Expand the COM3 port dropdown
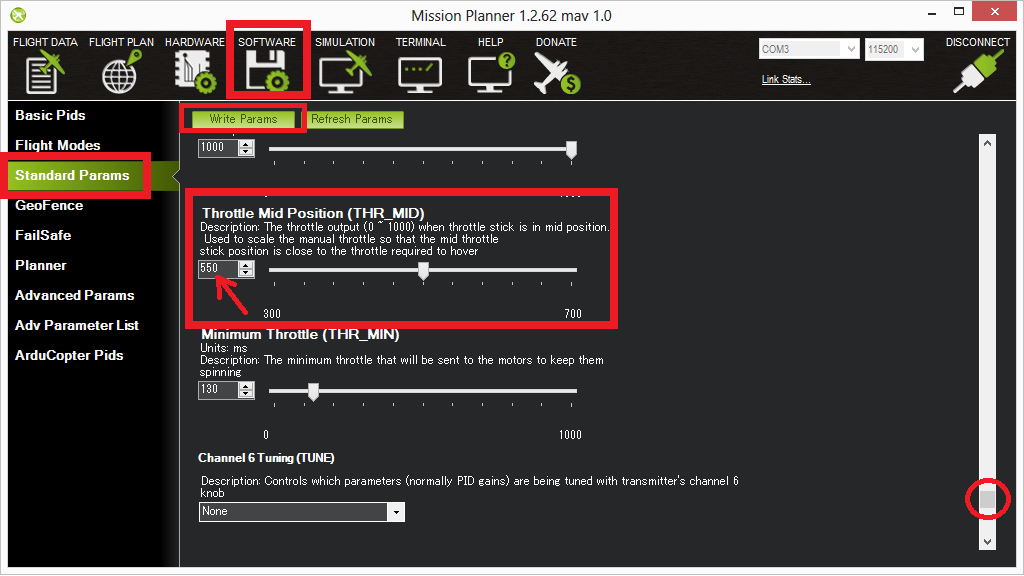The height and width of the screenshot is (576, 1024). coord(850,49)
